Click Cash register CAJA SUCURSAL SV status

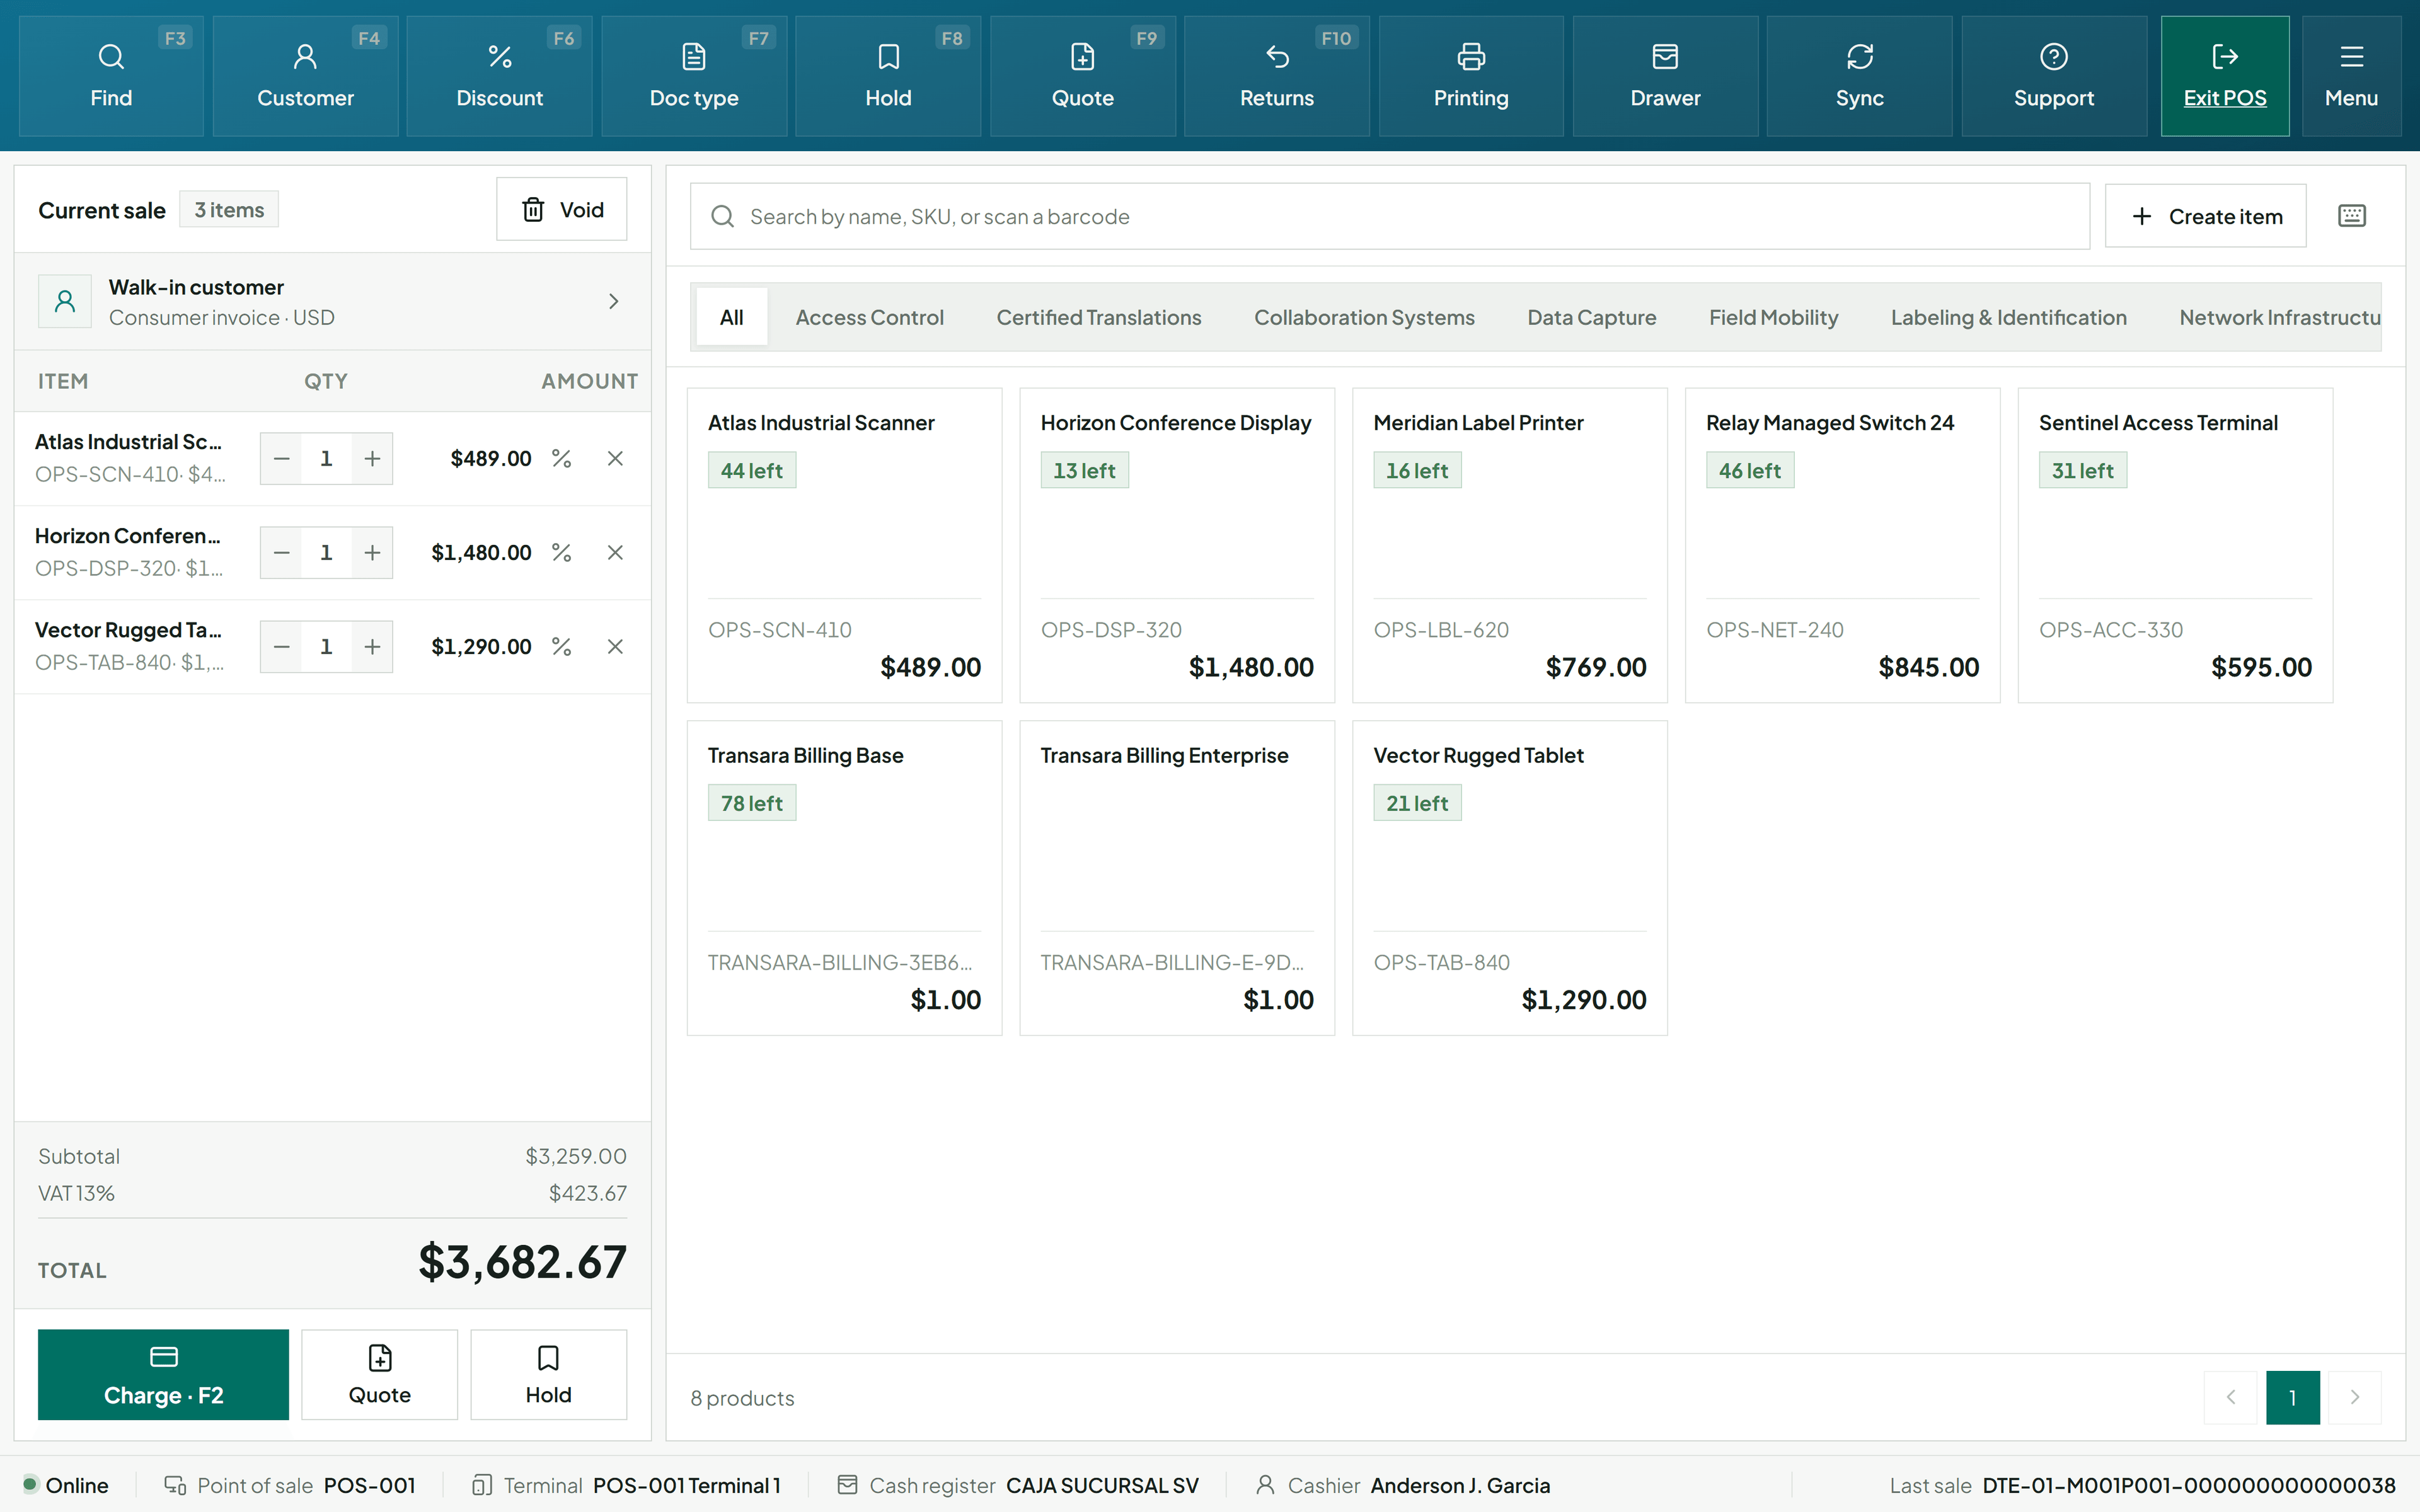[x=1018, y=1485]
